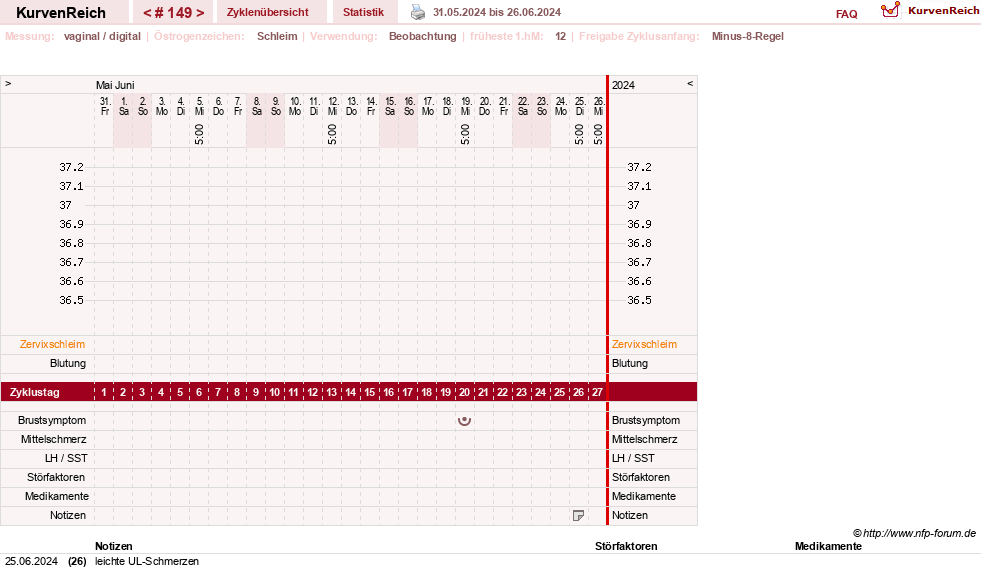This screenshot has height=585, width=981.
Task: Click the KurvenReich title
Action: pos(61,13)
